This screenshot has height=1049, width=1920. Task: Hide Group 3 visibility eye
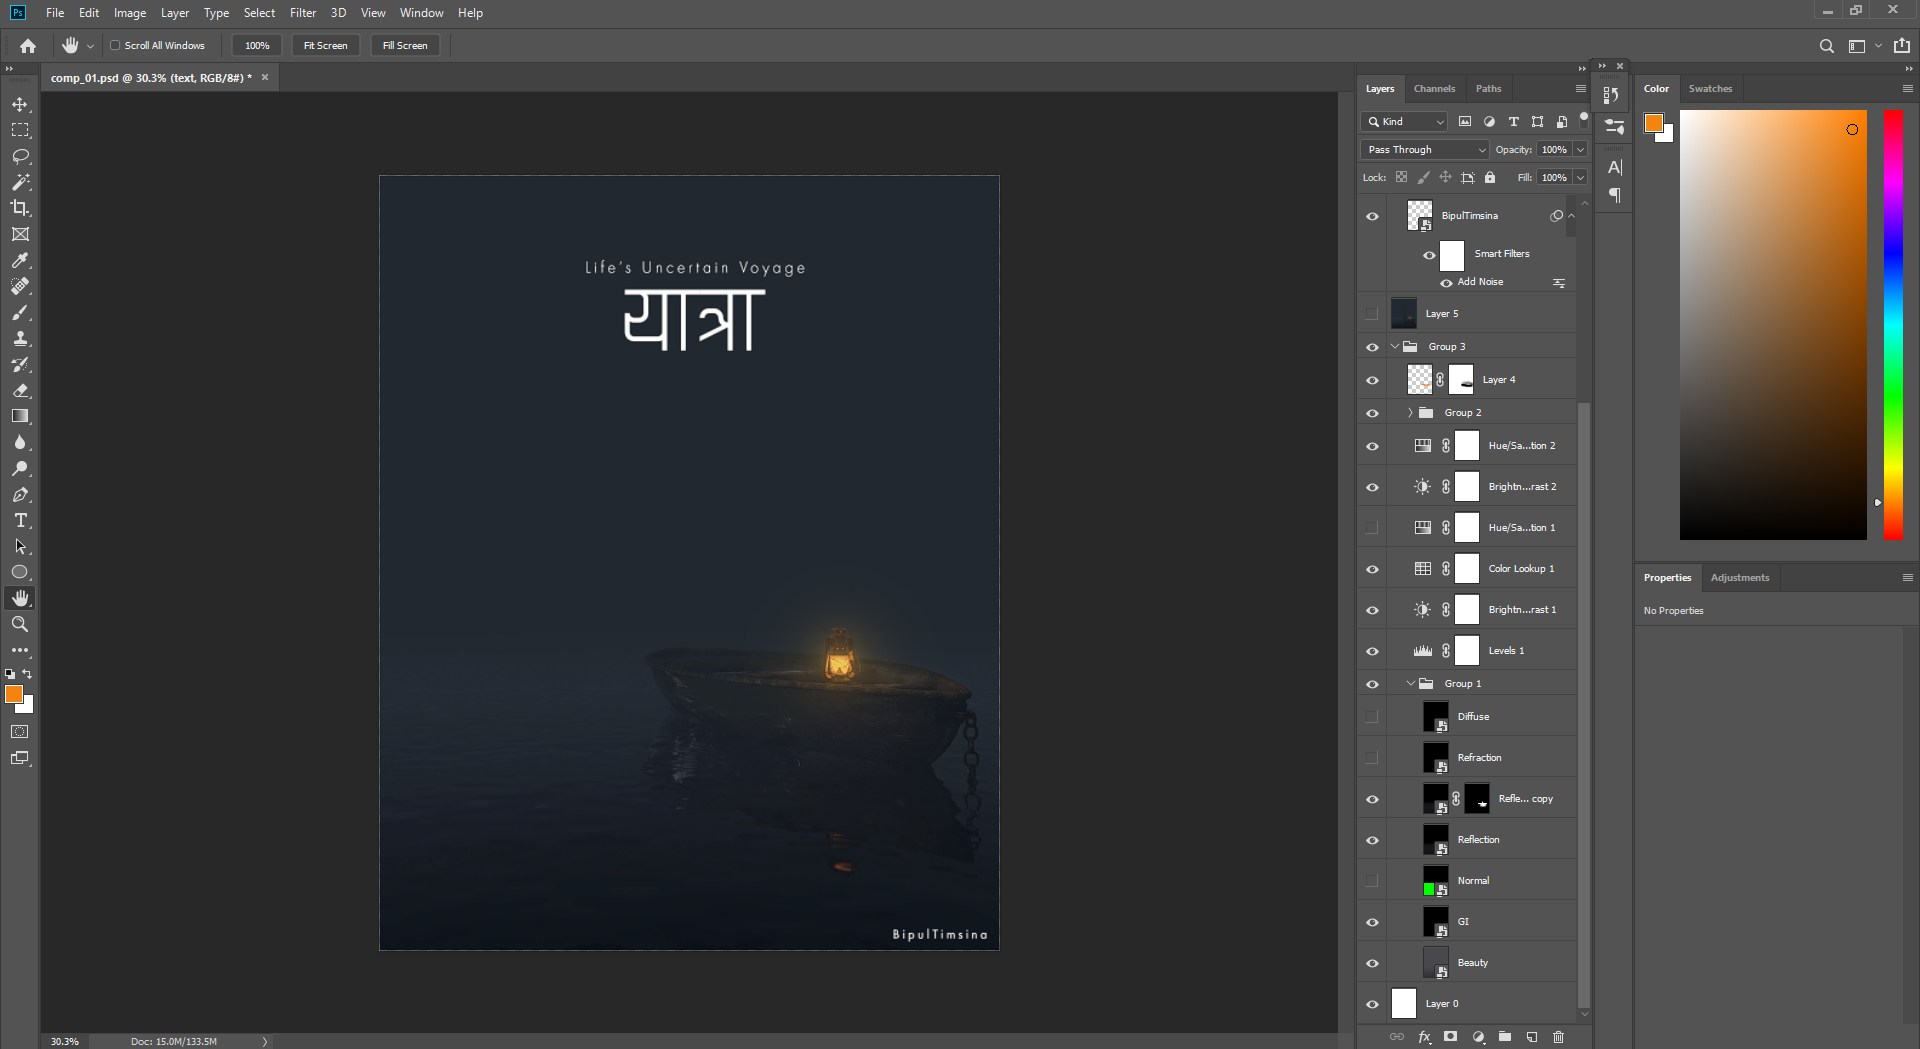point(1372,347)
